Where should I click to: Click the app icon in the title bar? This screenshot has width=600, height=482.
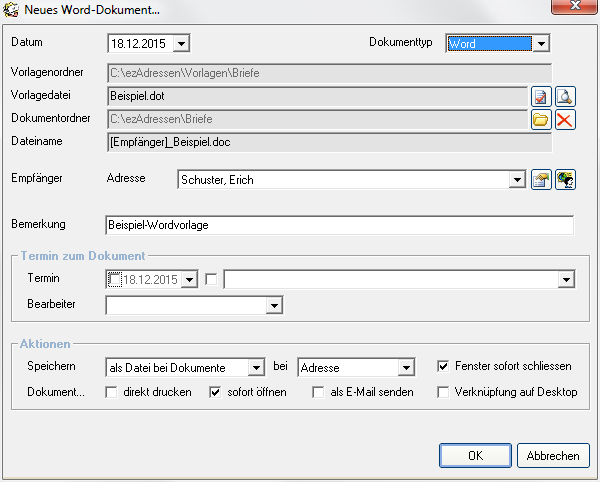11,11
